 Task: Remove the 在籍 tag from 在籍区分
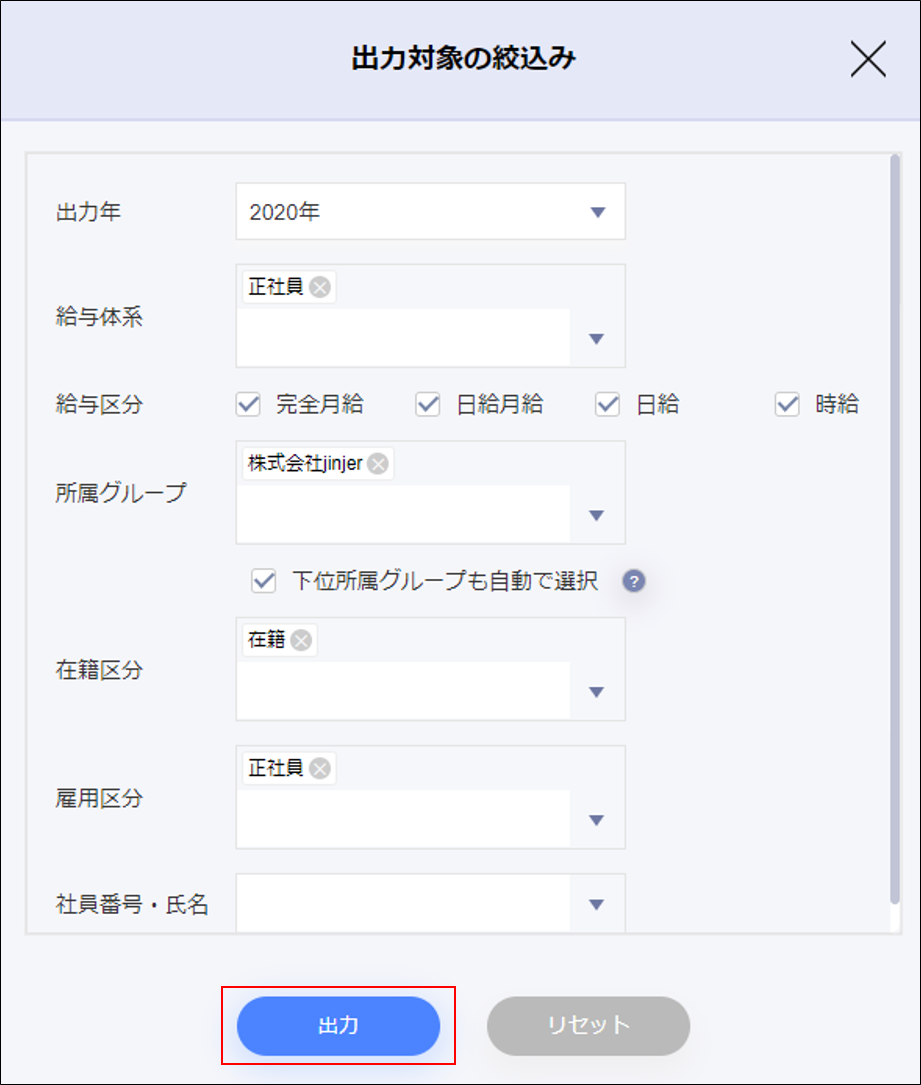(300, 641)
